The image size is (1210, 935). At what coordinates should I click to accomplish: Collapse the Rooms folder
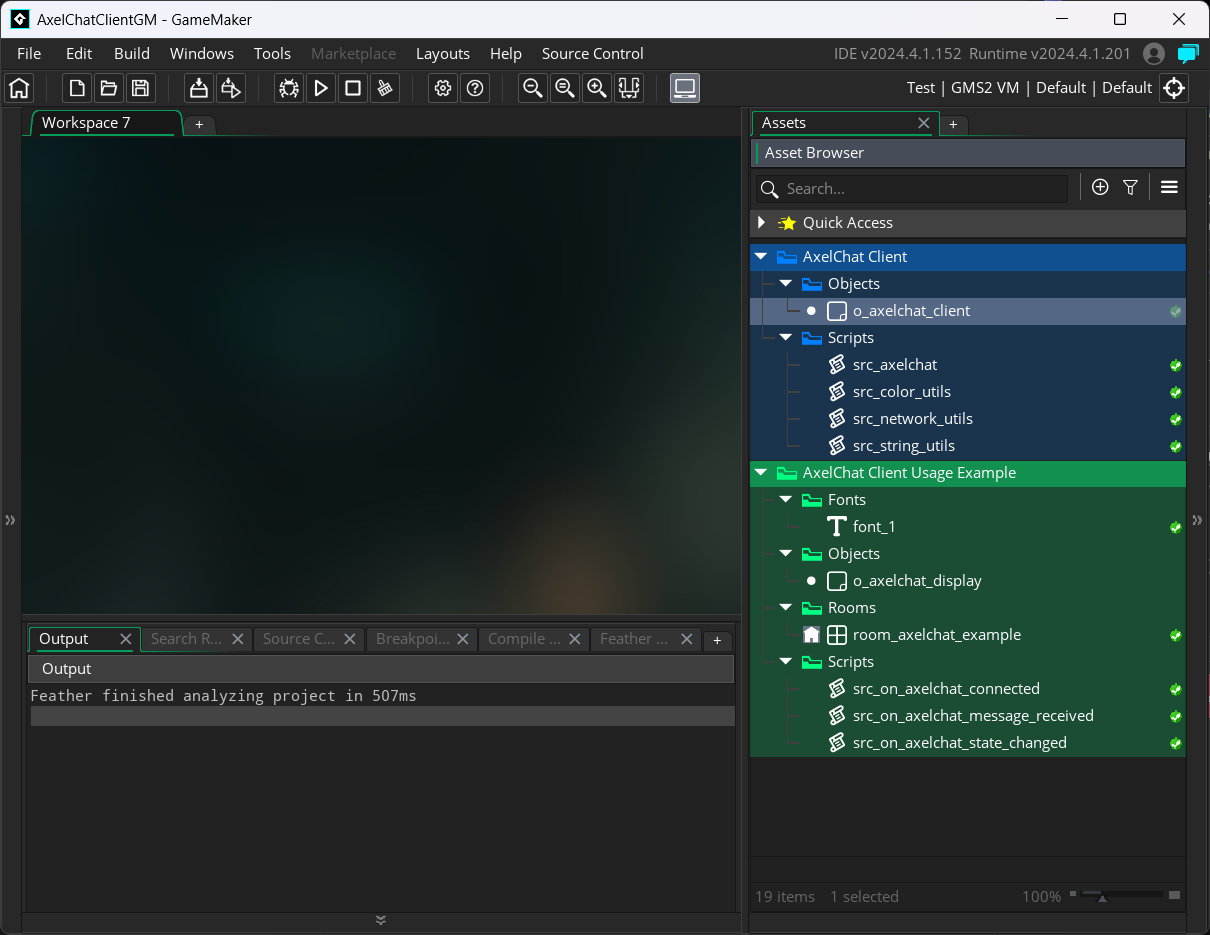tap(786, 608)
